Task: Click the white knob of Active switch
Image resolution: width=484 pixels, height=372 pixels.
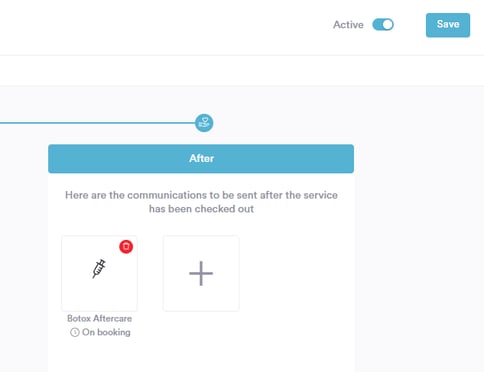Action: (x=388, y=24)
